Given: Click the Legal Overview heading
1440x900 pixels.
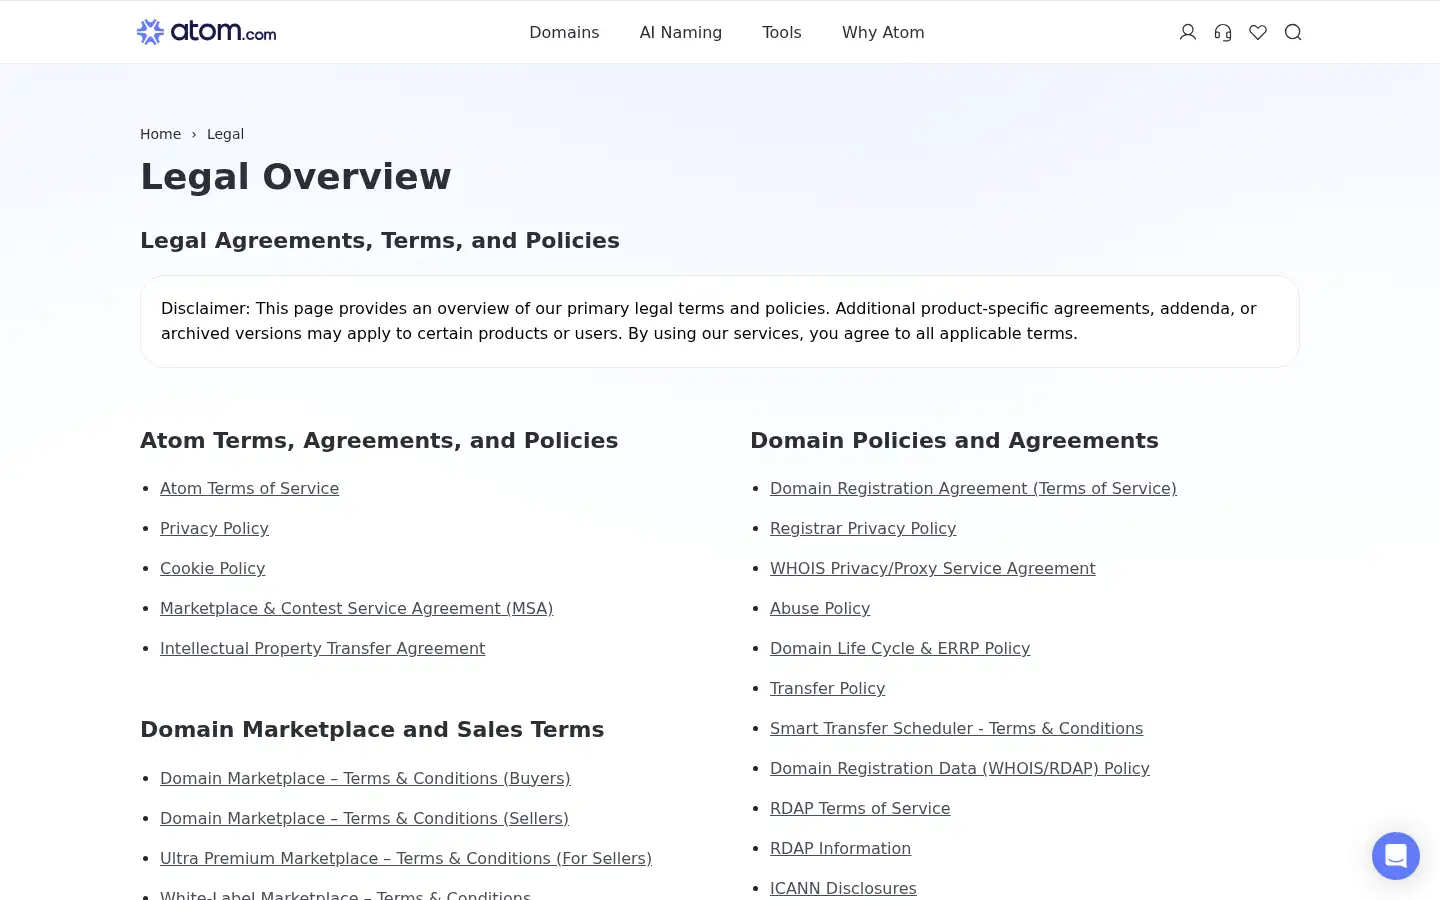Looking at the screenshot, I should 296,176.
